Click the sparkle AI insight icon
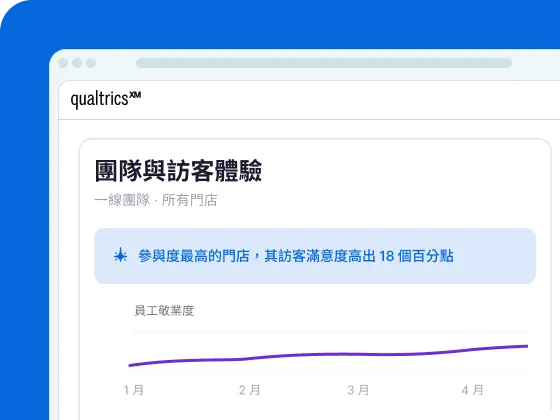Screen dimensions: 560x420 (x=120, y=256)
